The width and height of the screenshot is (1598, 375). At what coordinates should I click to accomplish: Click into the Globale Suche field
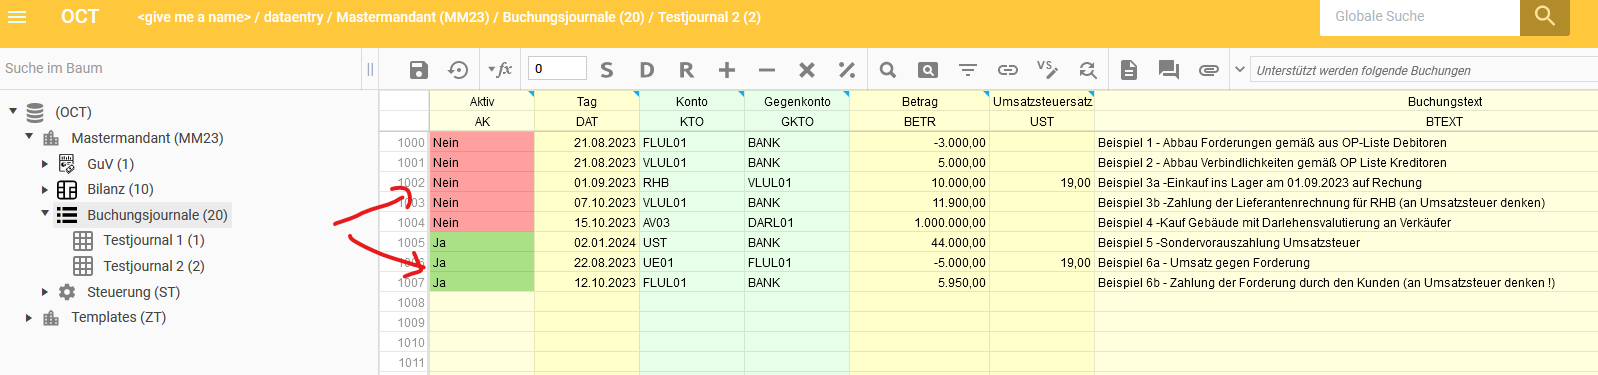click(x=1420, y=17)
